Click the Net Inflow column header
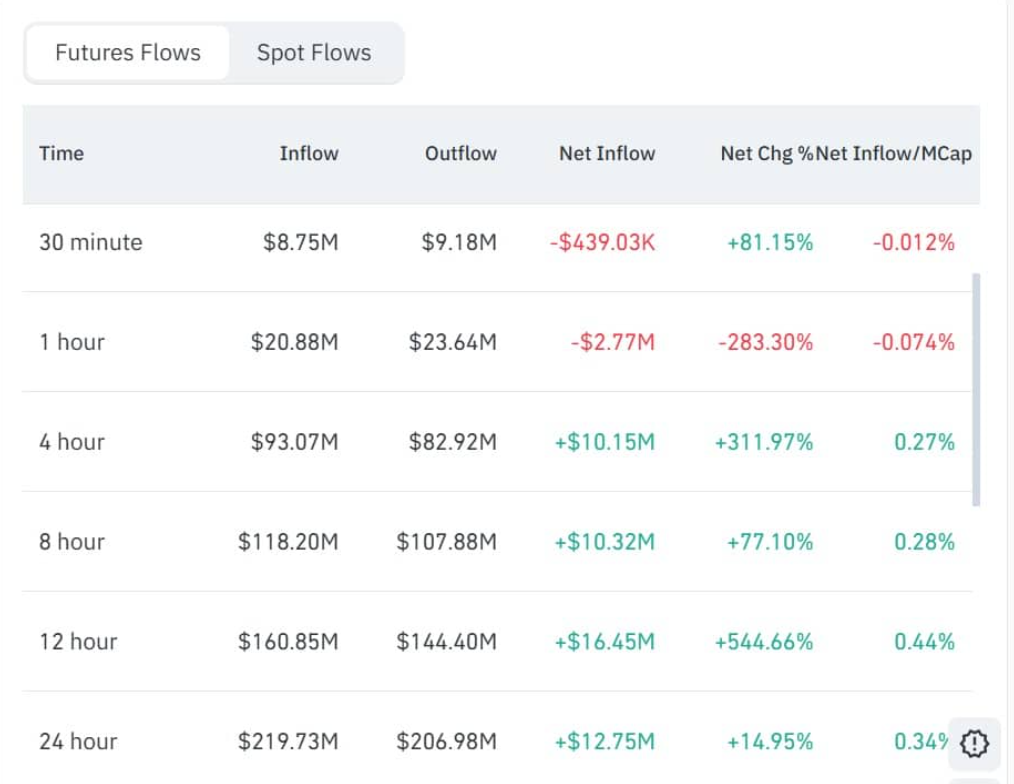 [607, 154]
